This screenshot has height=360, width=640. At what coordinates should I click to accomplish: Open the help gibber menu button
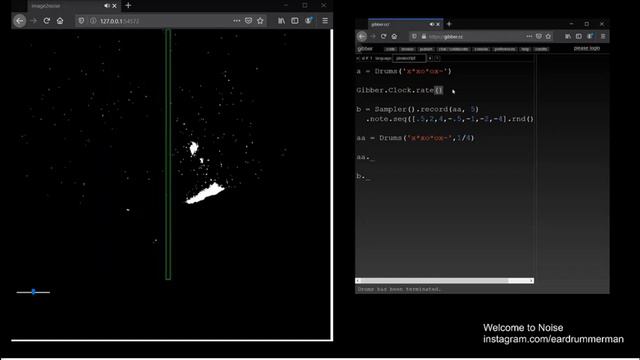pos(525,49)
